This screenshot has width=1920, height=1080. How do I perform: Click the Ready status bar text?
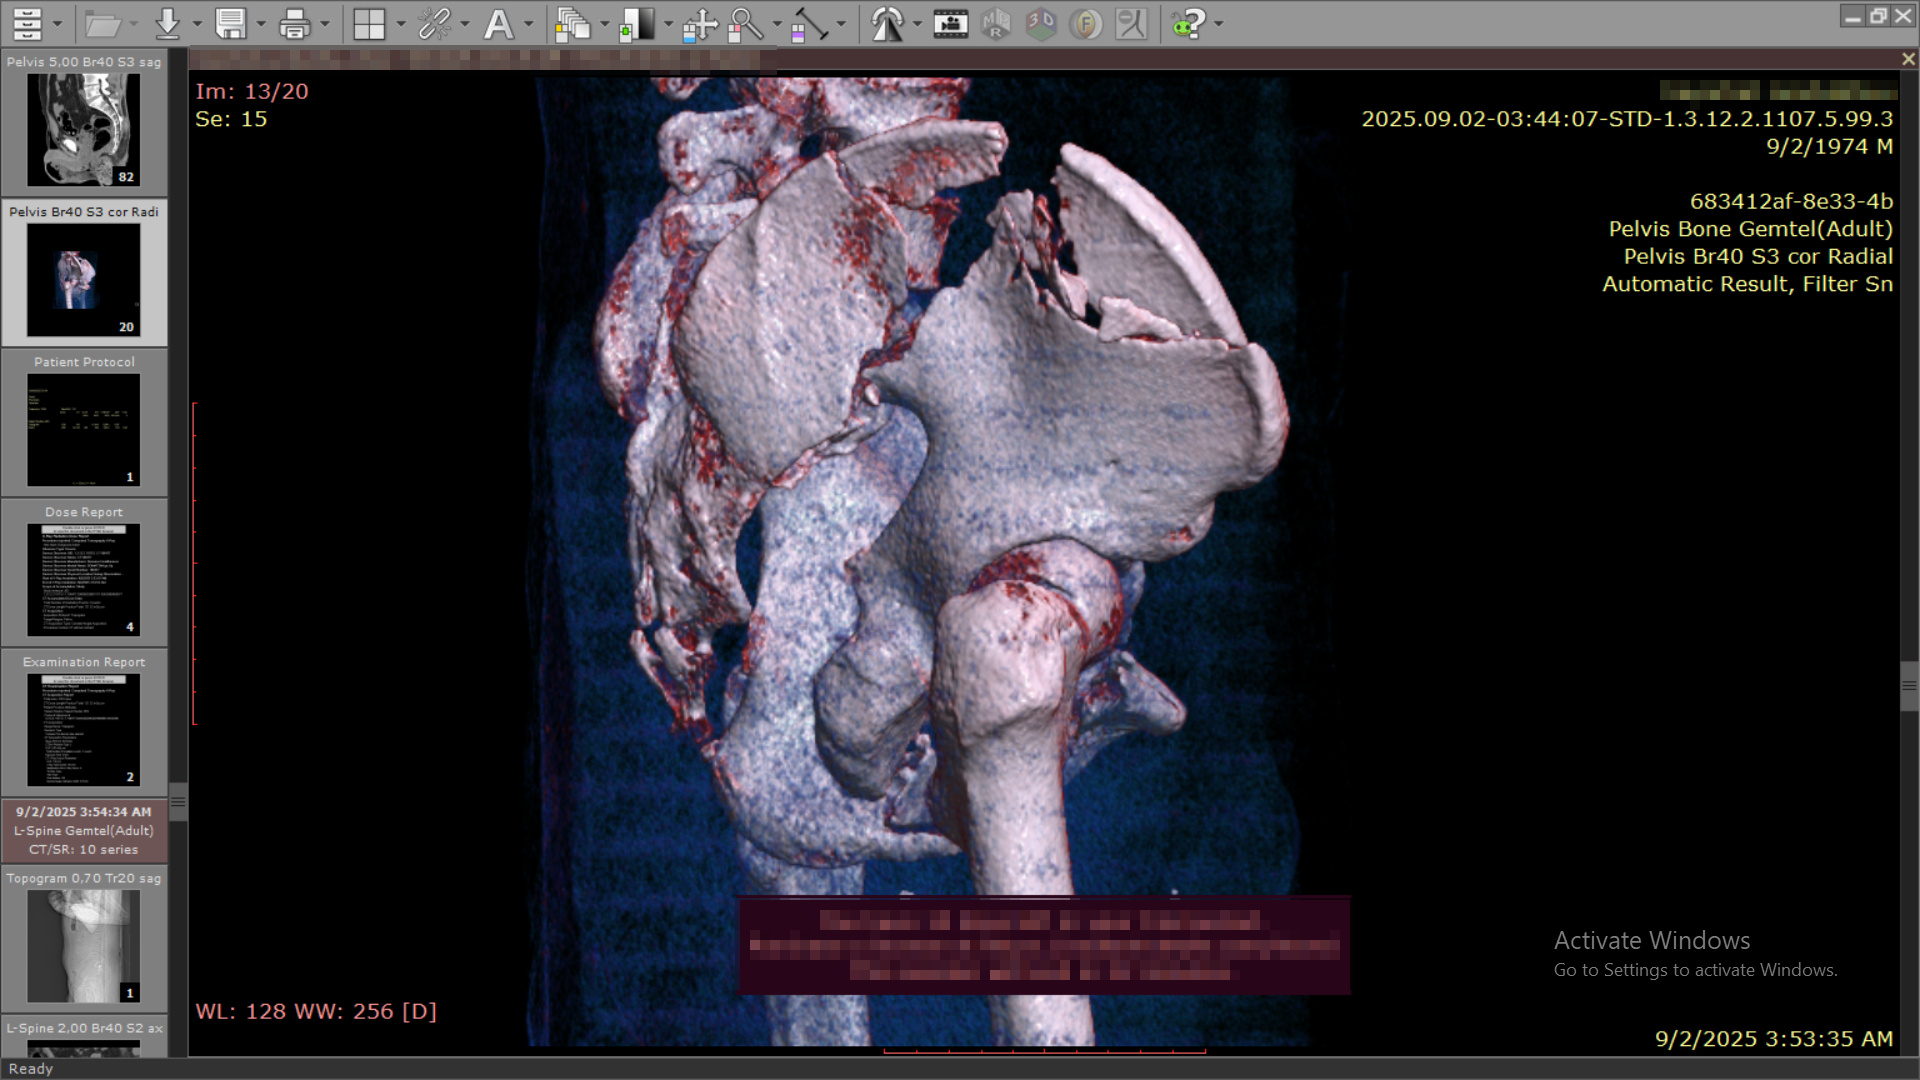pyautogui.click(x=31, y=1069)
